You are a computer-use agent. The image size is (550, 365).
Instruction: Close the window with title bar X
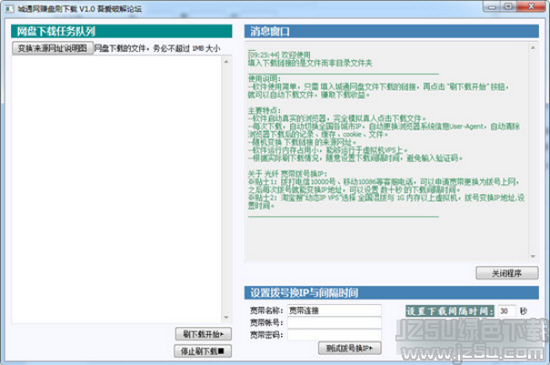pyautogui.click(x=531, y=7)
